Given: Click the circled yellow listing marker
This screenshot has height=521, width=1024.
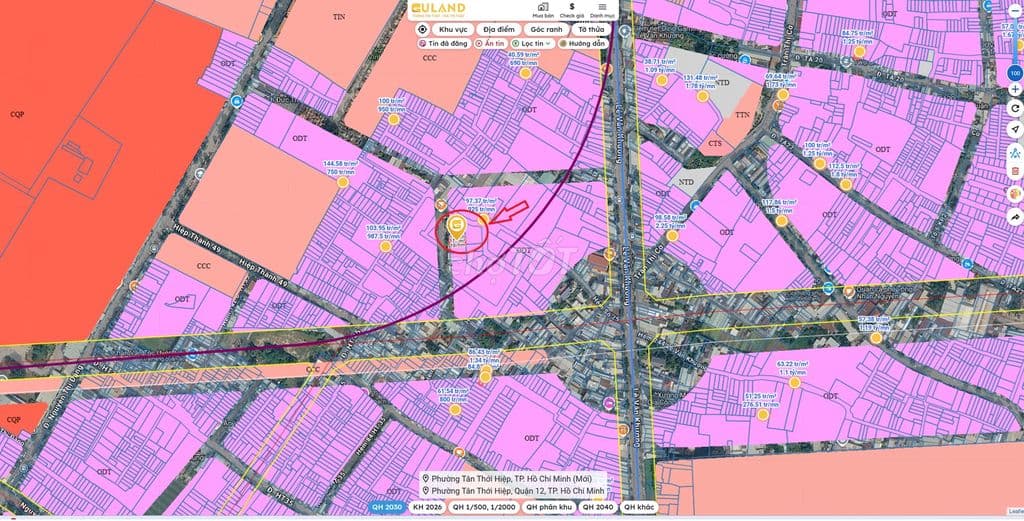Looking at the screenshot, I should (458, 226).
